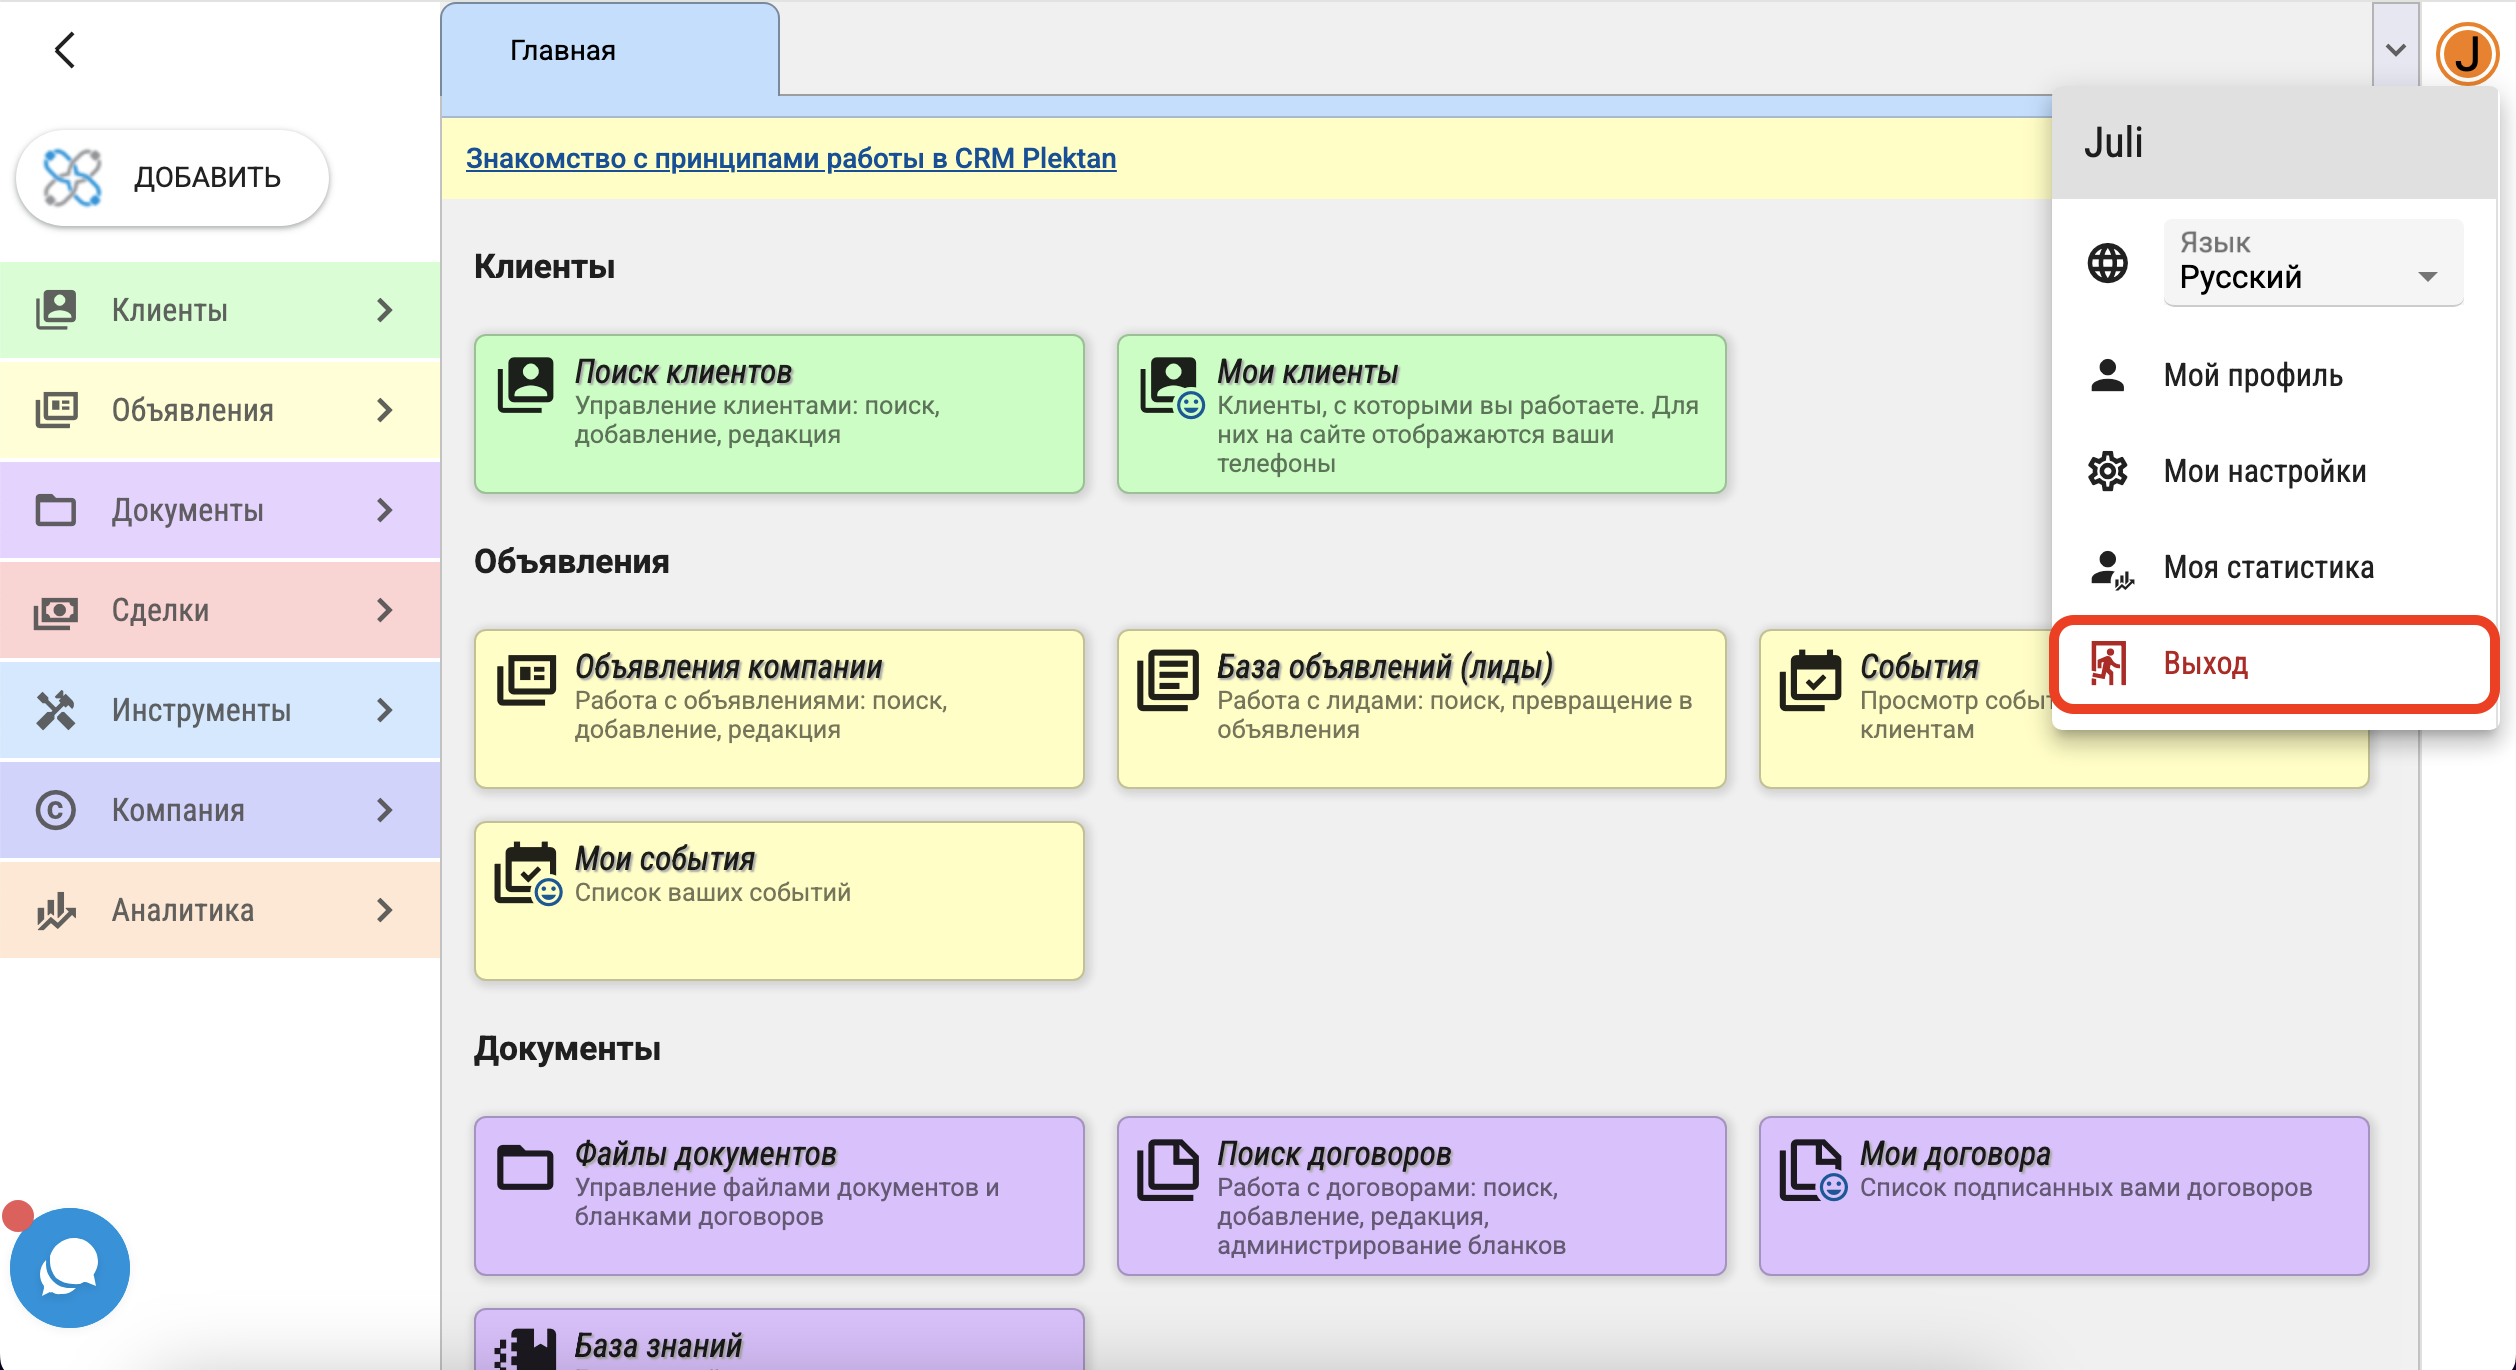
Task: Click the Моя статистика person-chart icon
Action: point(2110,568)
